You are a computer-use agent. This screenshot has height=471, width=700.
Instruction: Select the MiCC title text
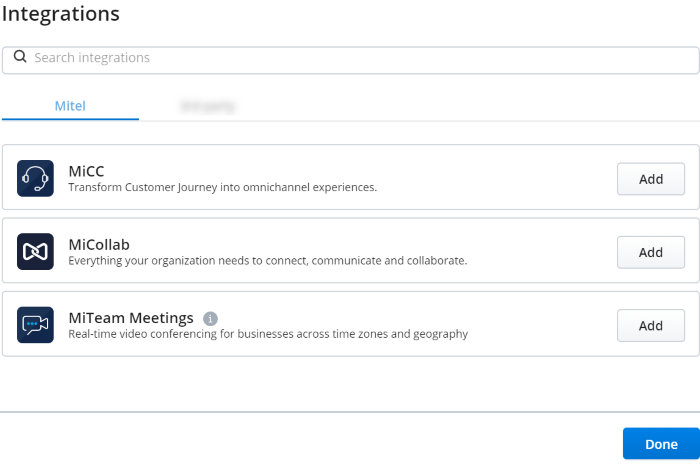click(86, 171)
